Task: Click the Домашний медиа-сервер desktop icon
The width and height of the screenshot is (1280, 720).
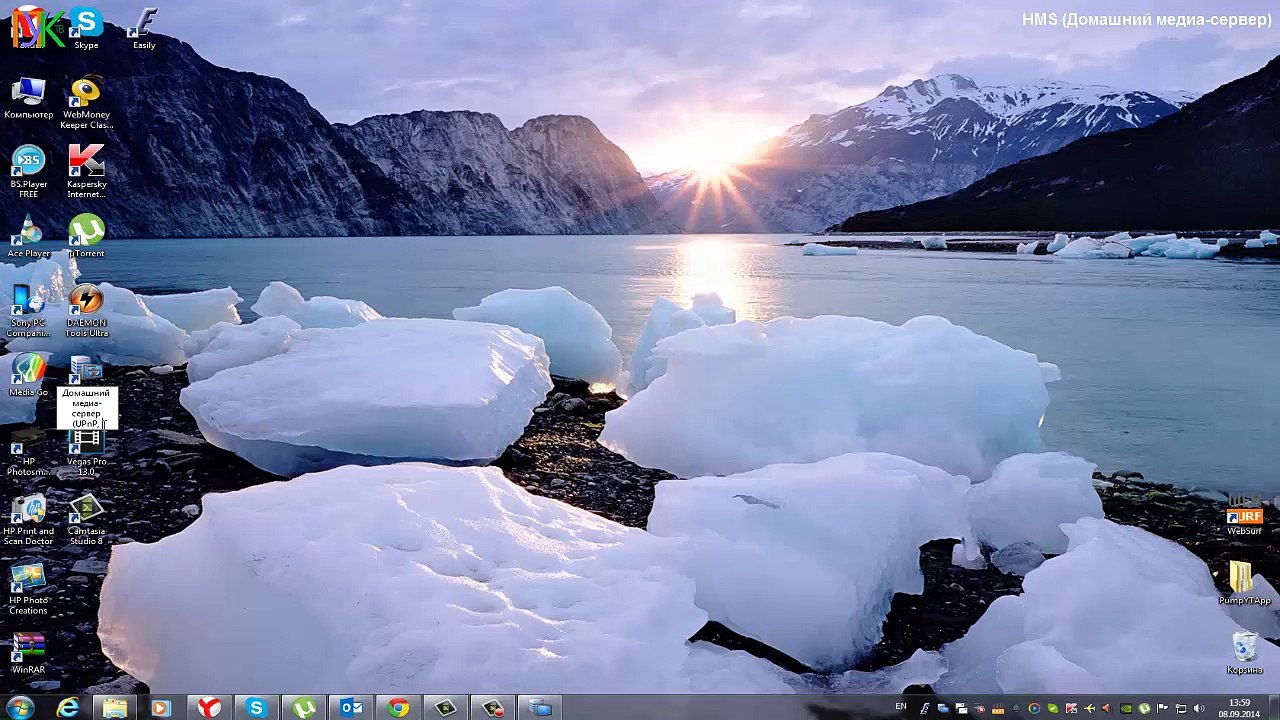Action: click(86, 393)
